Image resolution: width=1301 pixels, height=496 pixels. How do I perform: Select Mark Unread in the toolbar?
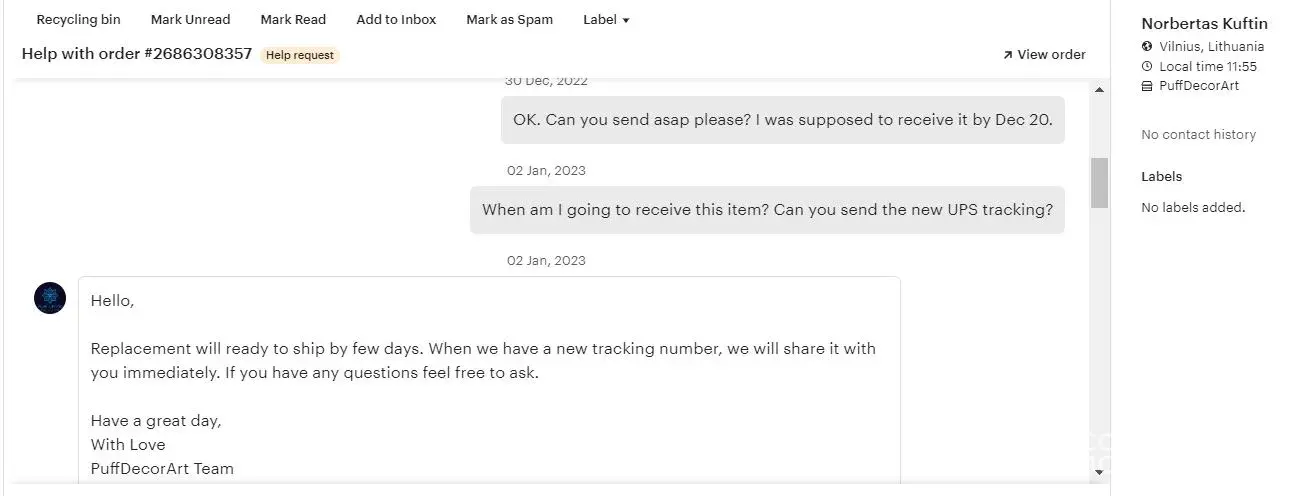[x=190, y=20]
